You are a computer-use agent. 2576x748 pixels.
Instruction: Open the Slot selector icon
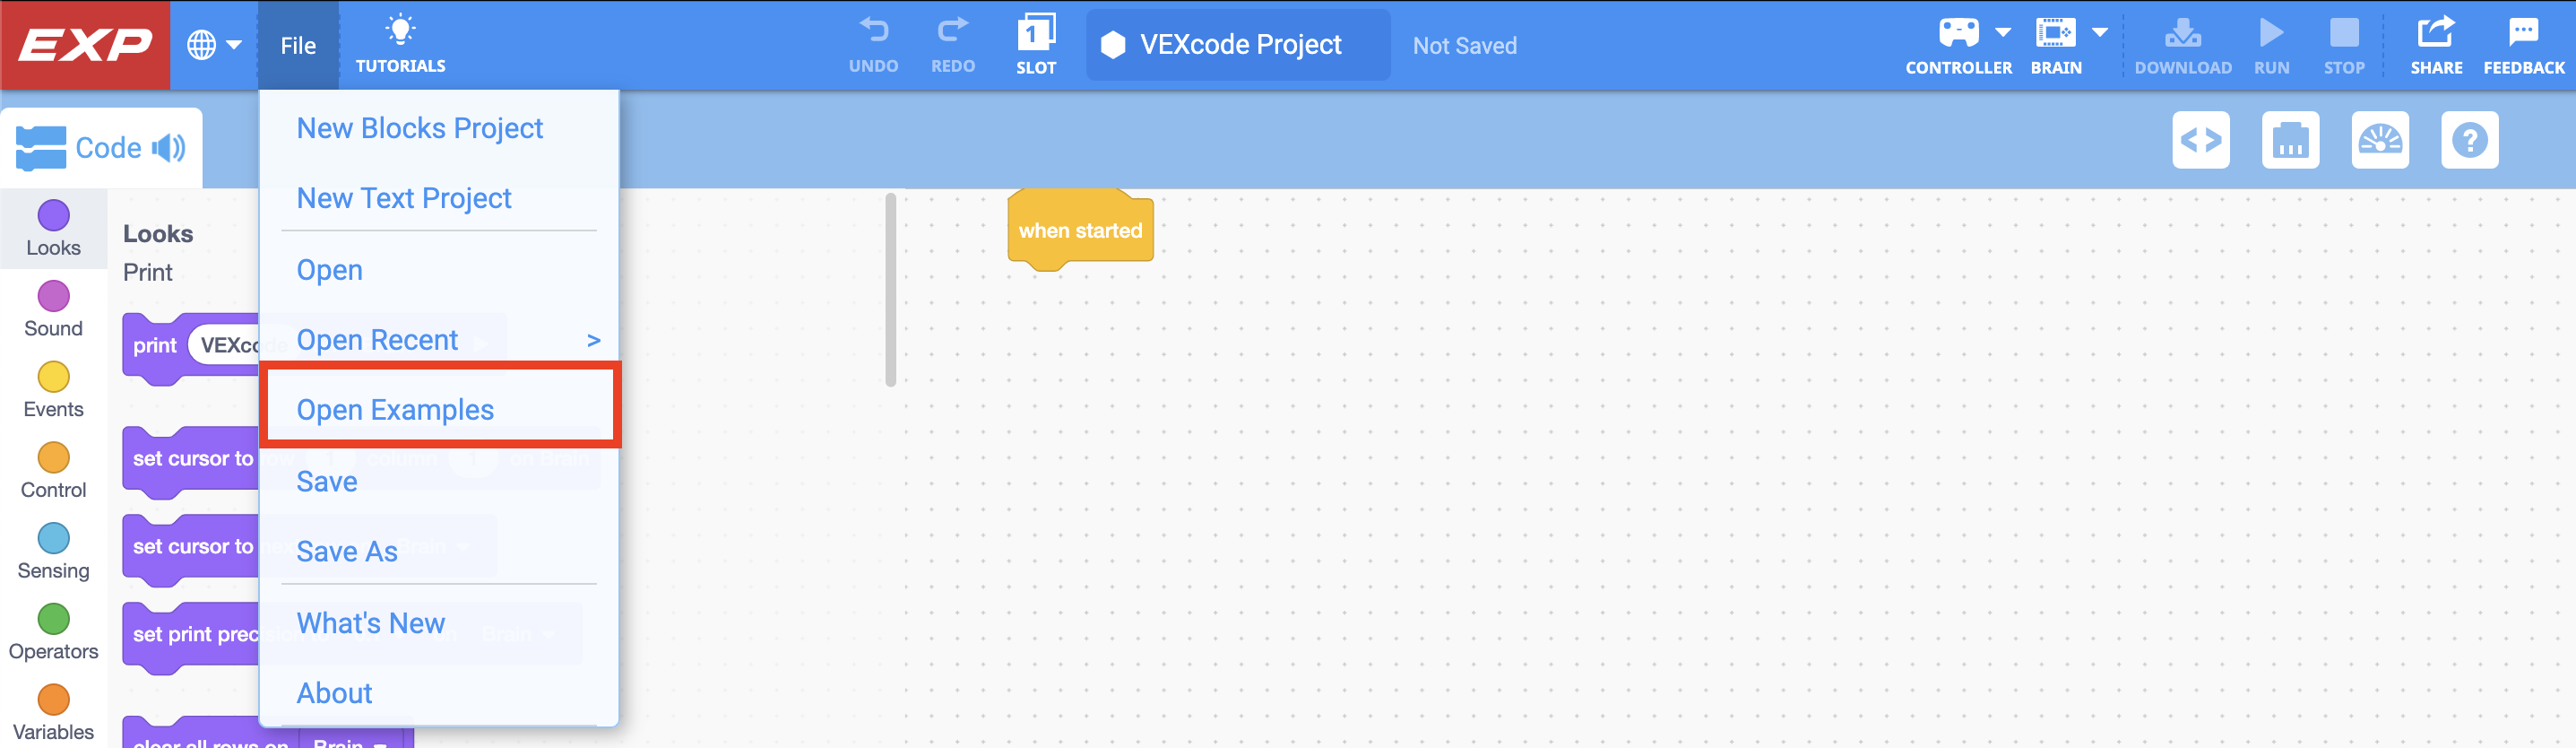1037,35
